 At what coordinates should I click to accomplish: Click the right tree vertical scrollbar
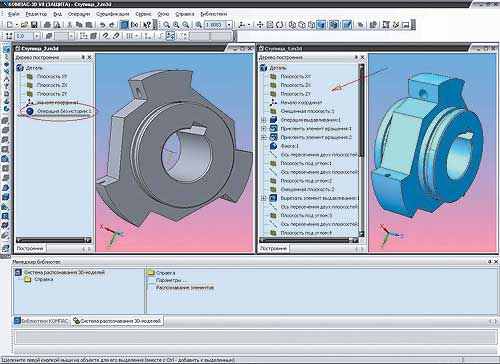(x=361, y=150)
